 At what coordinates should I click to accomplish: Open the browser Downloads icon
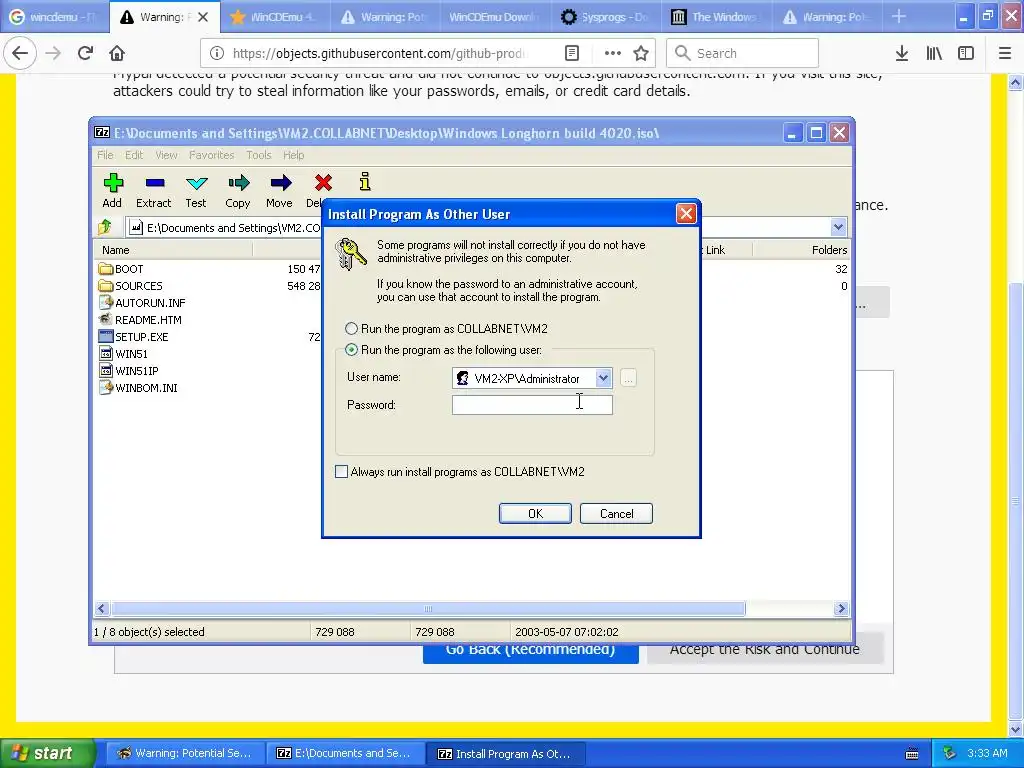(902, 53)
